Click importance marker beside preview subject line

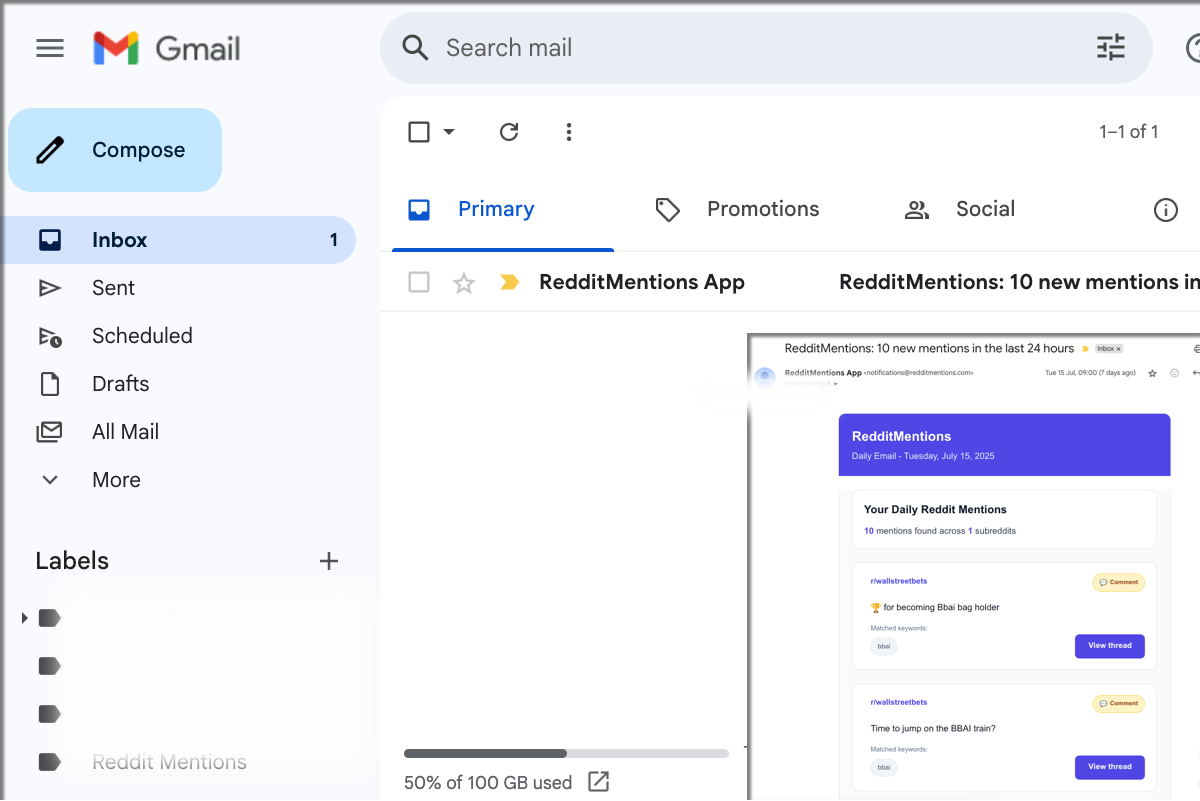[x=1085, y=349]
